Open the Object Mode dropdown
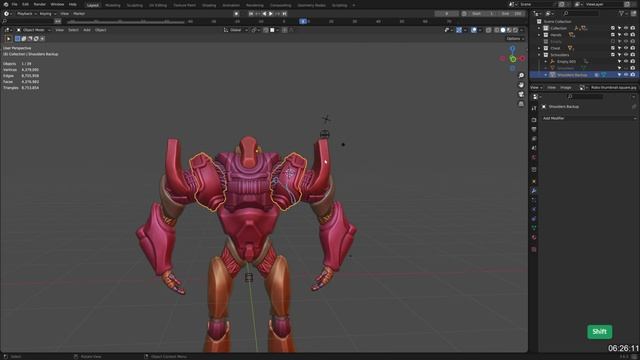The image size is (640, 360). tap(33, 30)
